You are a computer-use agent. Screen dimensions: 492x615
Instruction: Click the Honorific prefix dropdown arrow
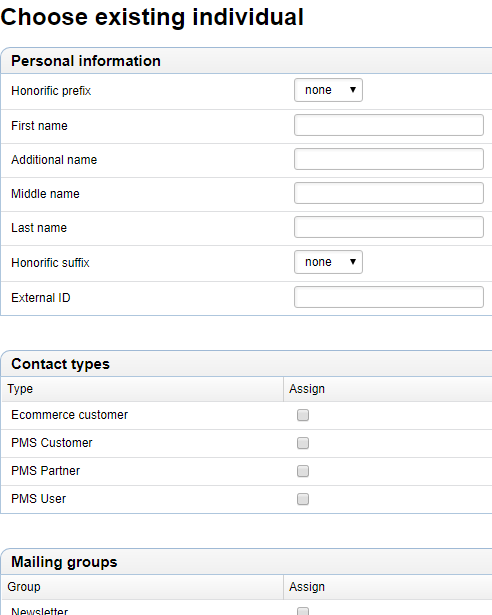coord(353,90)
